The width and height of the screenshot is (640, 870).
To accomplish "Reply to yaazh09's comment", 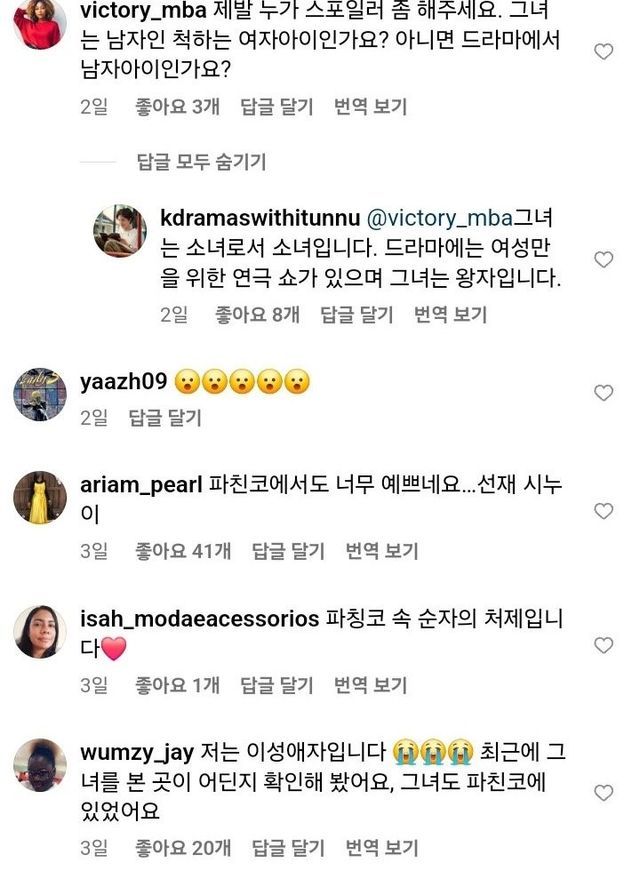I will [165, 418].
